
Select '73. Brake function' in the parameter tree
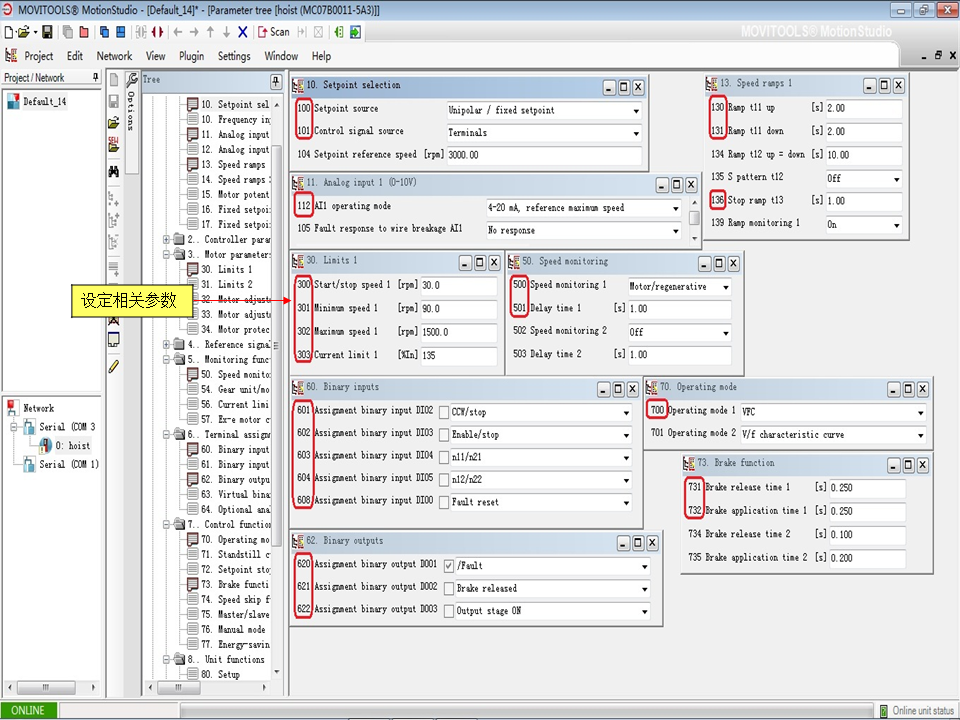pos(234,585)
